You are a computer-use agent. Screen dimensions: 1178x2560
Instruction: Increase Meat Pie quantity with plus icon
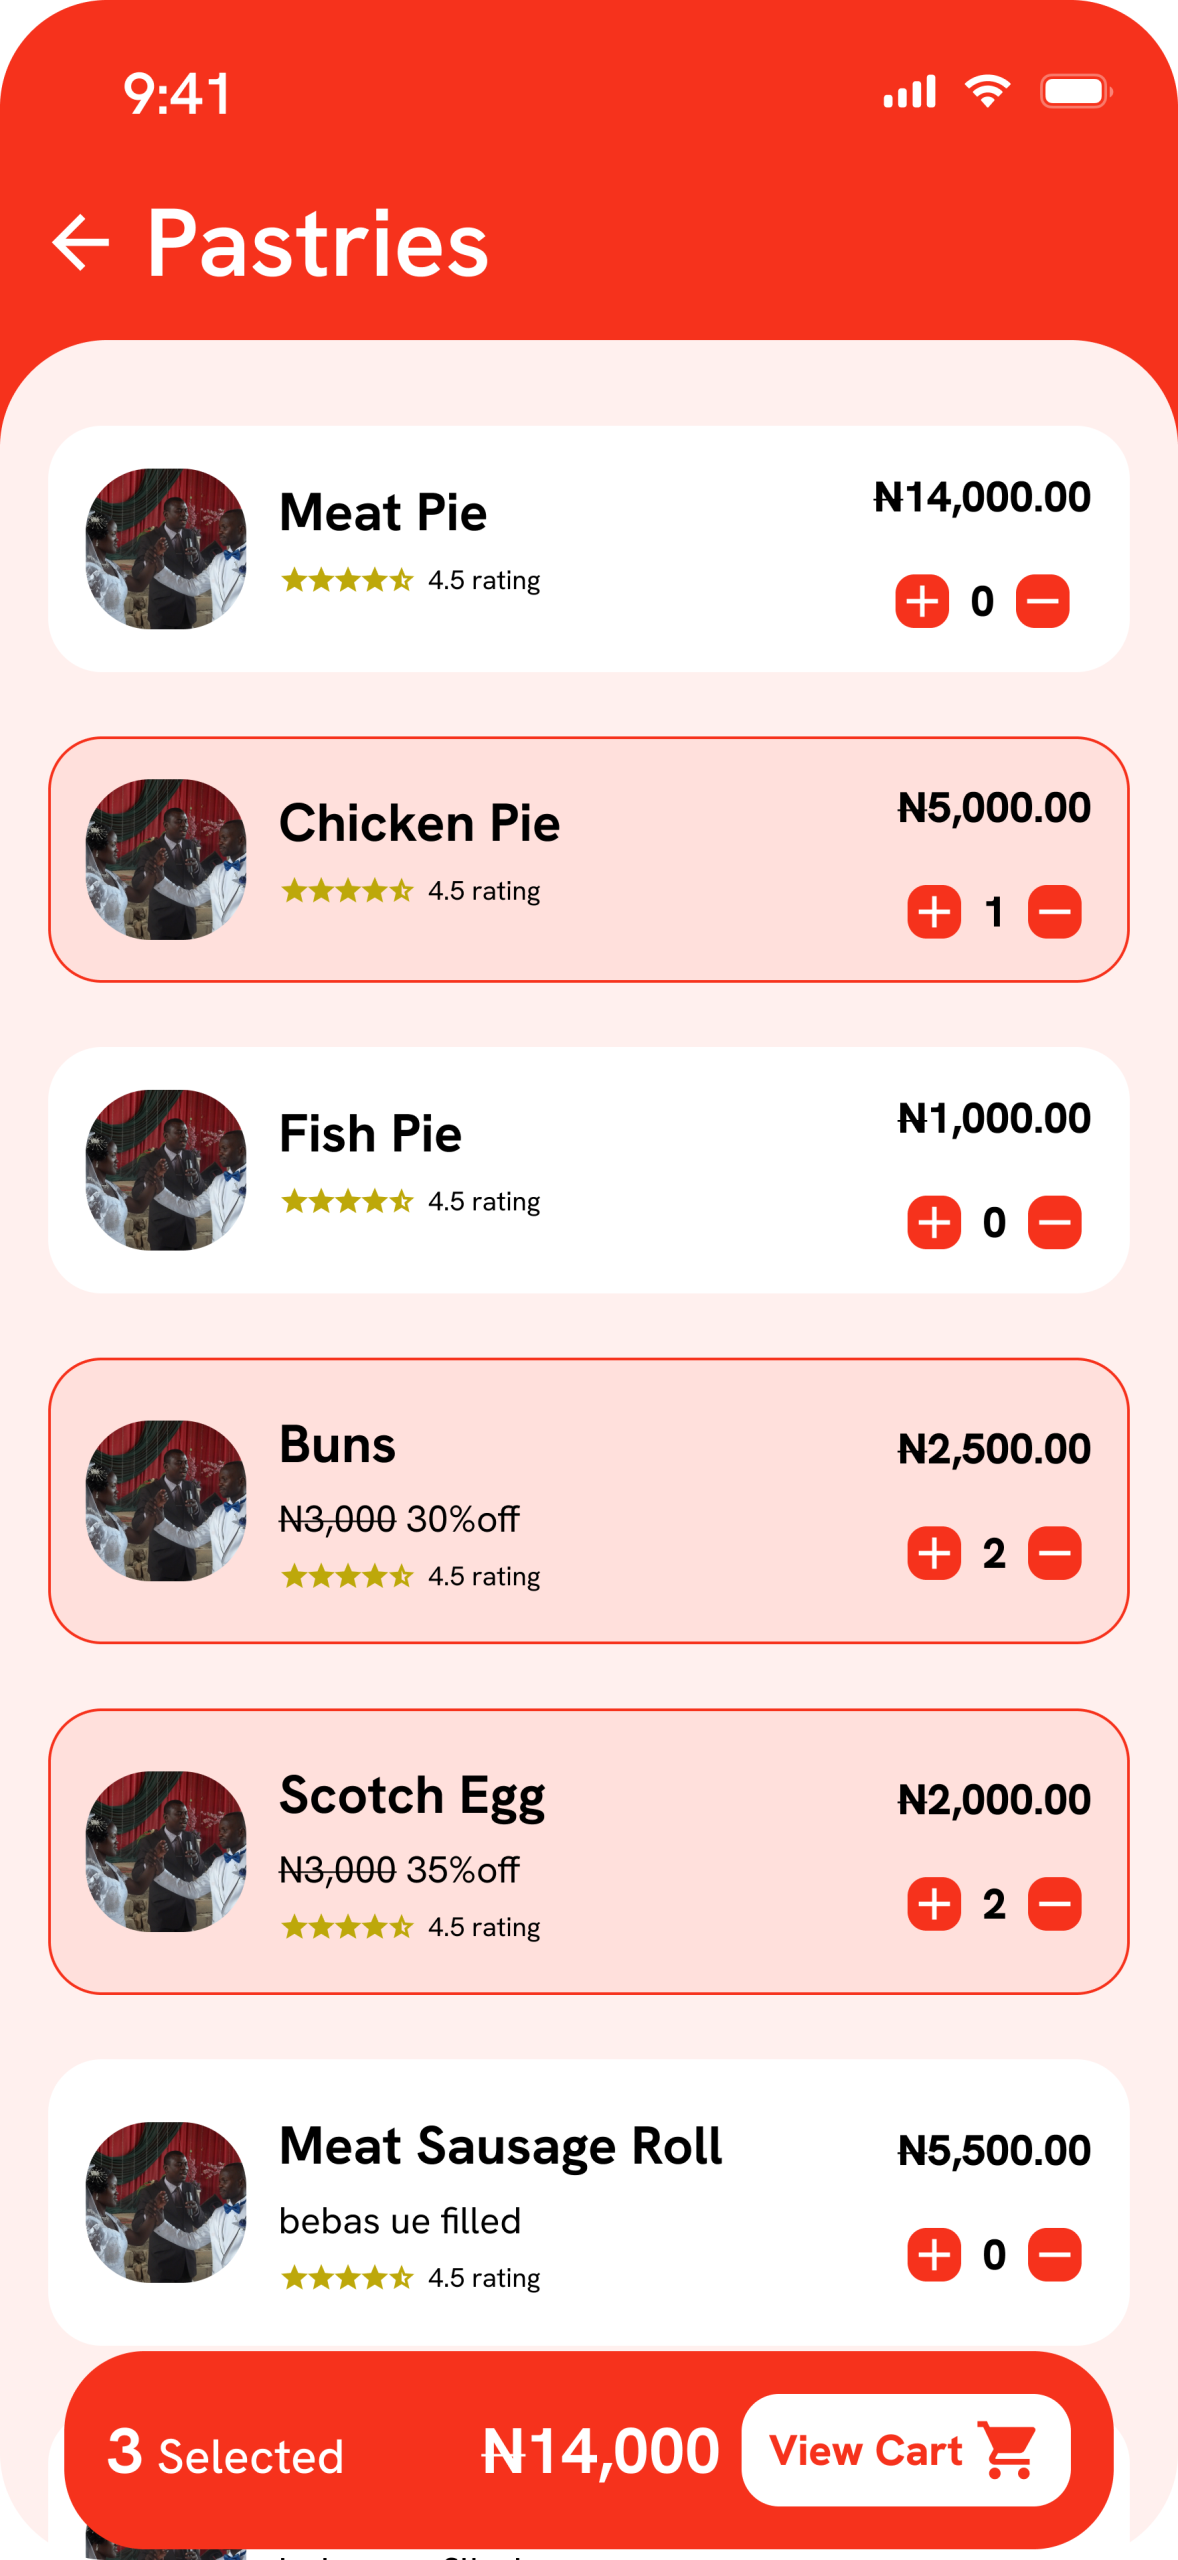[921, 601]
